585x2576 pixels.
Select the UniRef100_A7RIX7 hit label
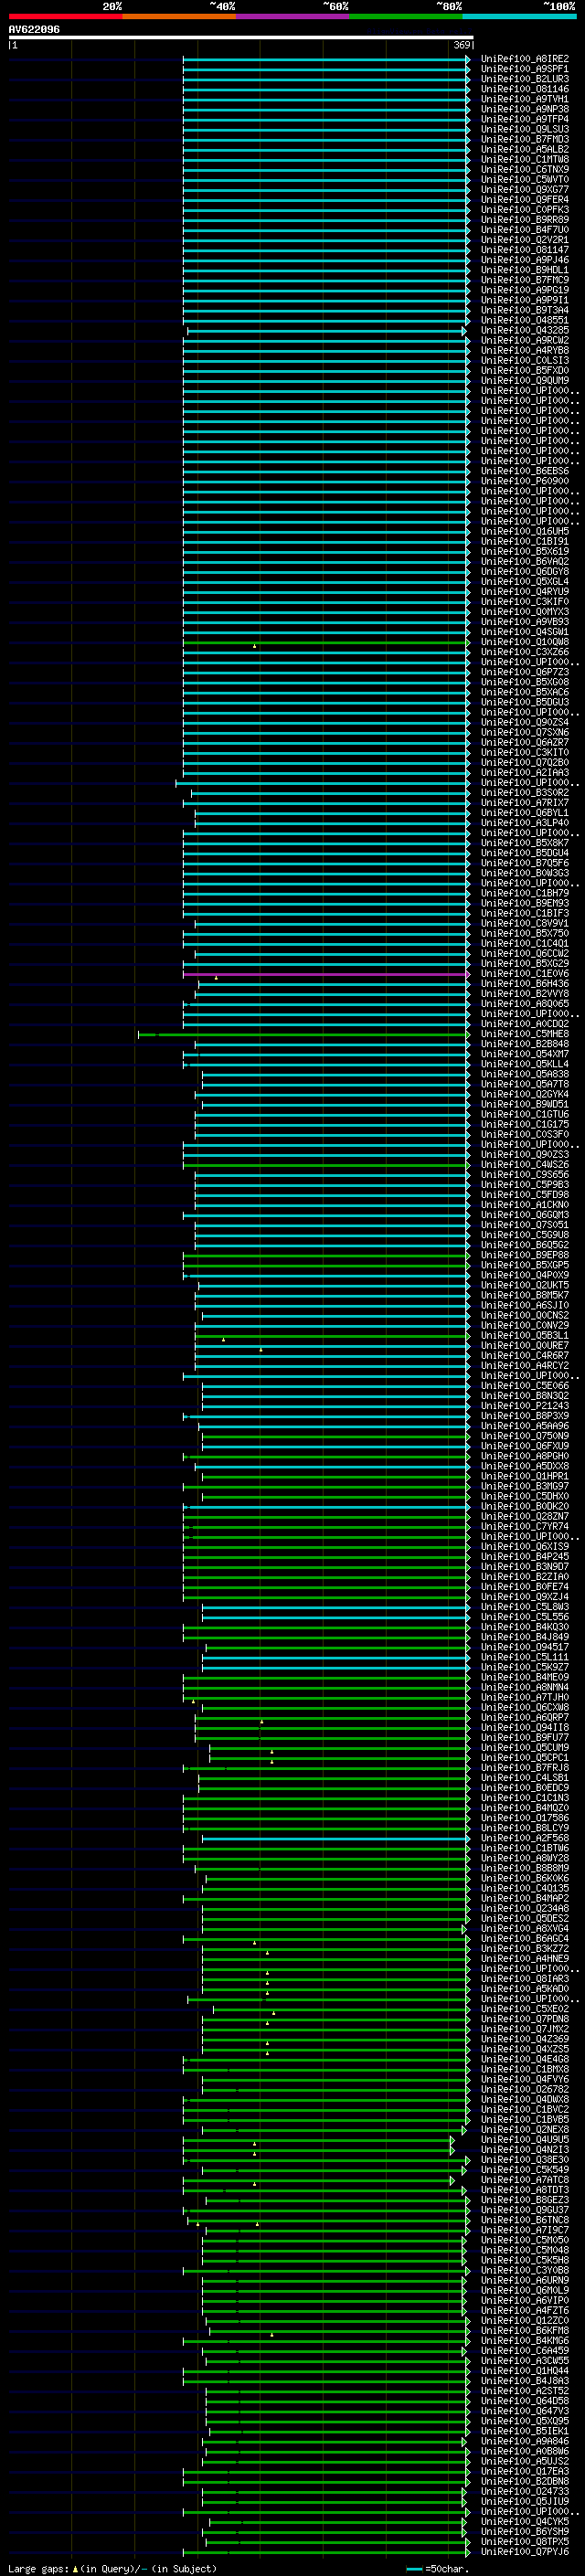(525, 803)
